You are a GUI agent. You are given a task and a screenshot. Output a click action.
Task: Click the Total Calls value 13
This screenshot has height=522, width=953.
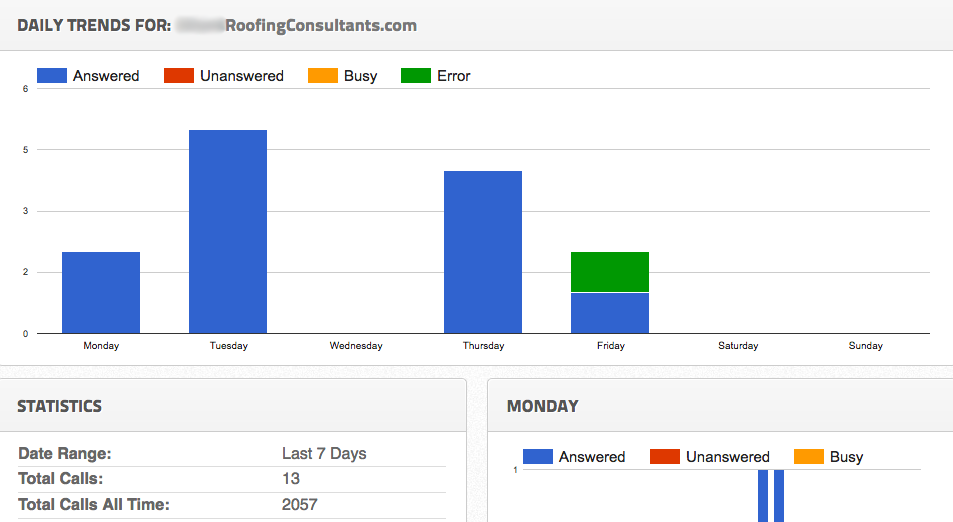pos(291,479)
